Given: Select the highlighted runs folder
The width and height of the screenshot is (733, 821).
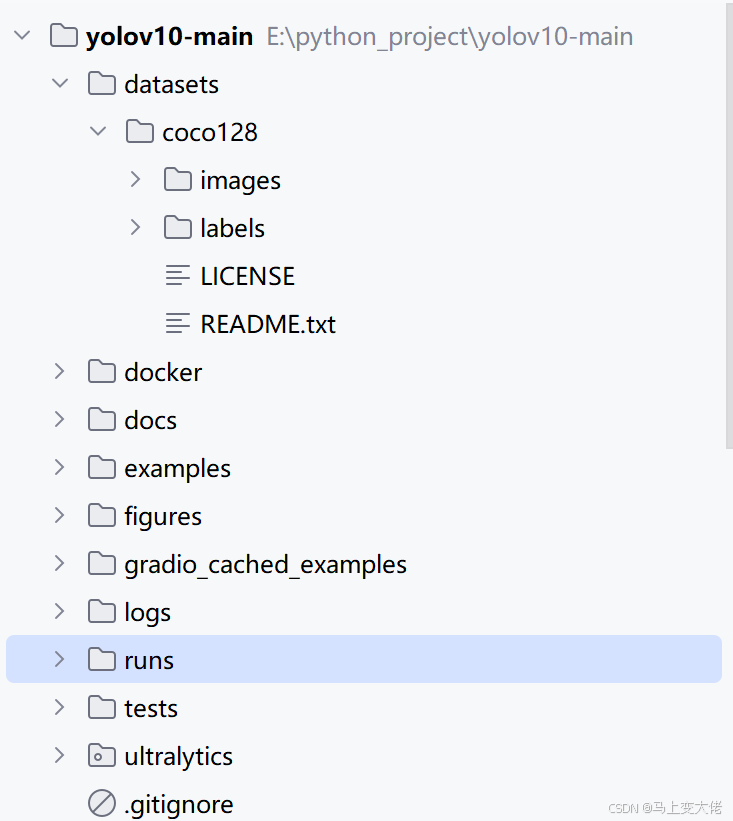Looking at the screenshot, I should [149, 659].
